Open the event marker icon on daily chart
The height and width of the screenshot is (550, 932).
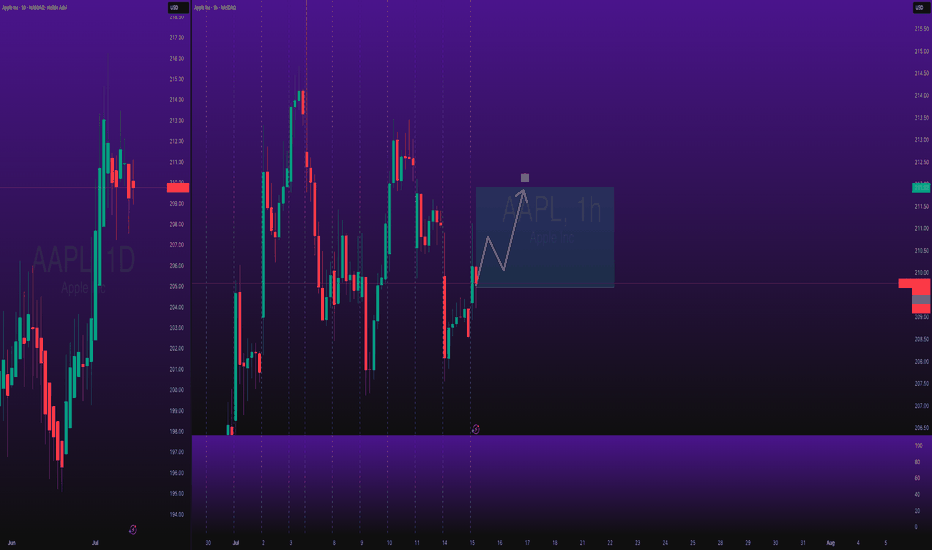[133, 529]
